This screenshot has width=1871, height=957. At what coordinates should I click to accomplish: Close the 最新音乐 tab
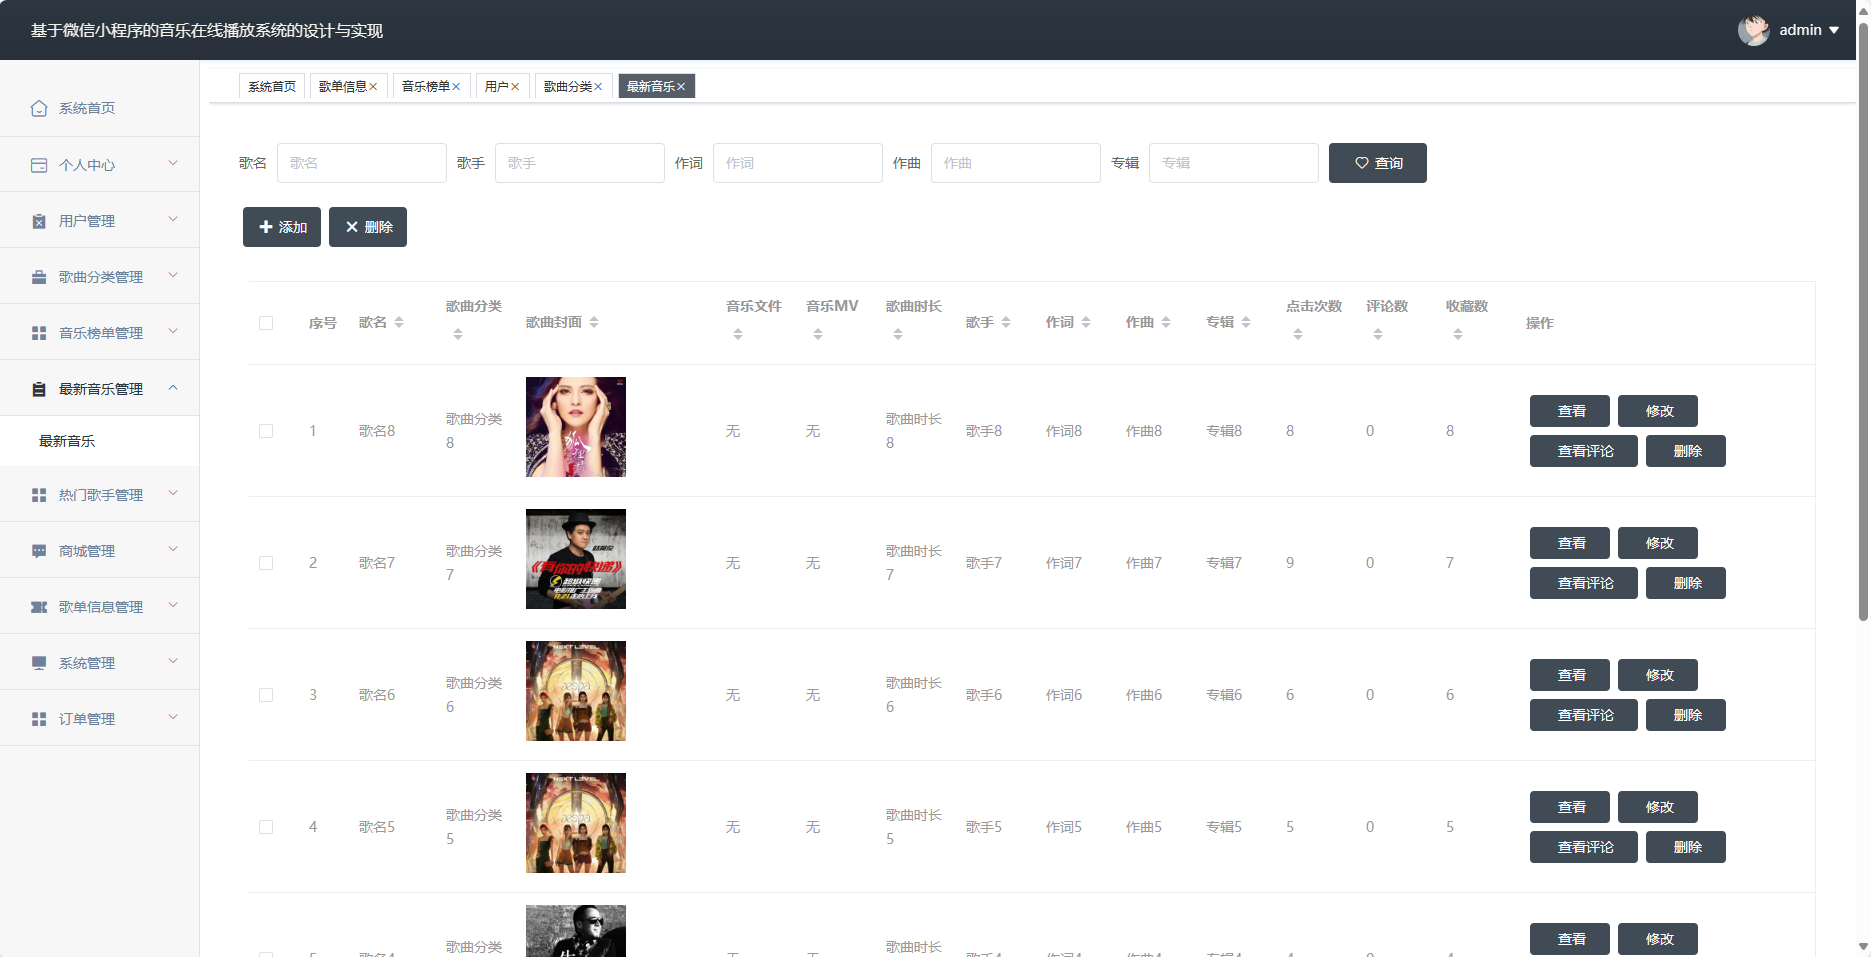click(681, 87)
